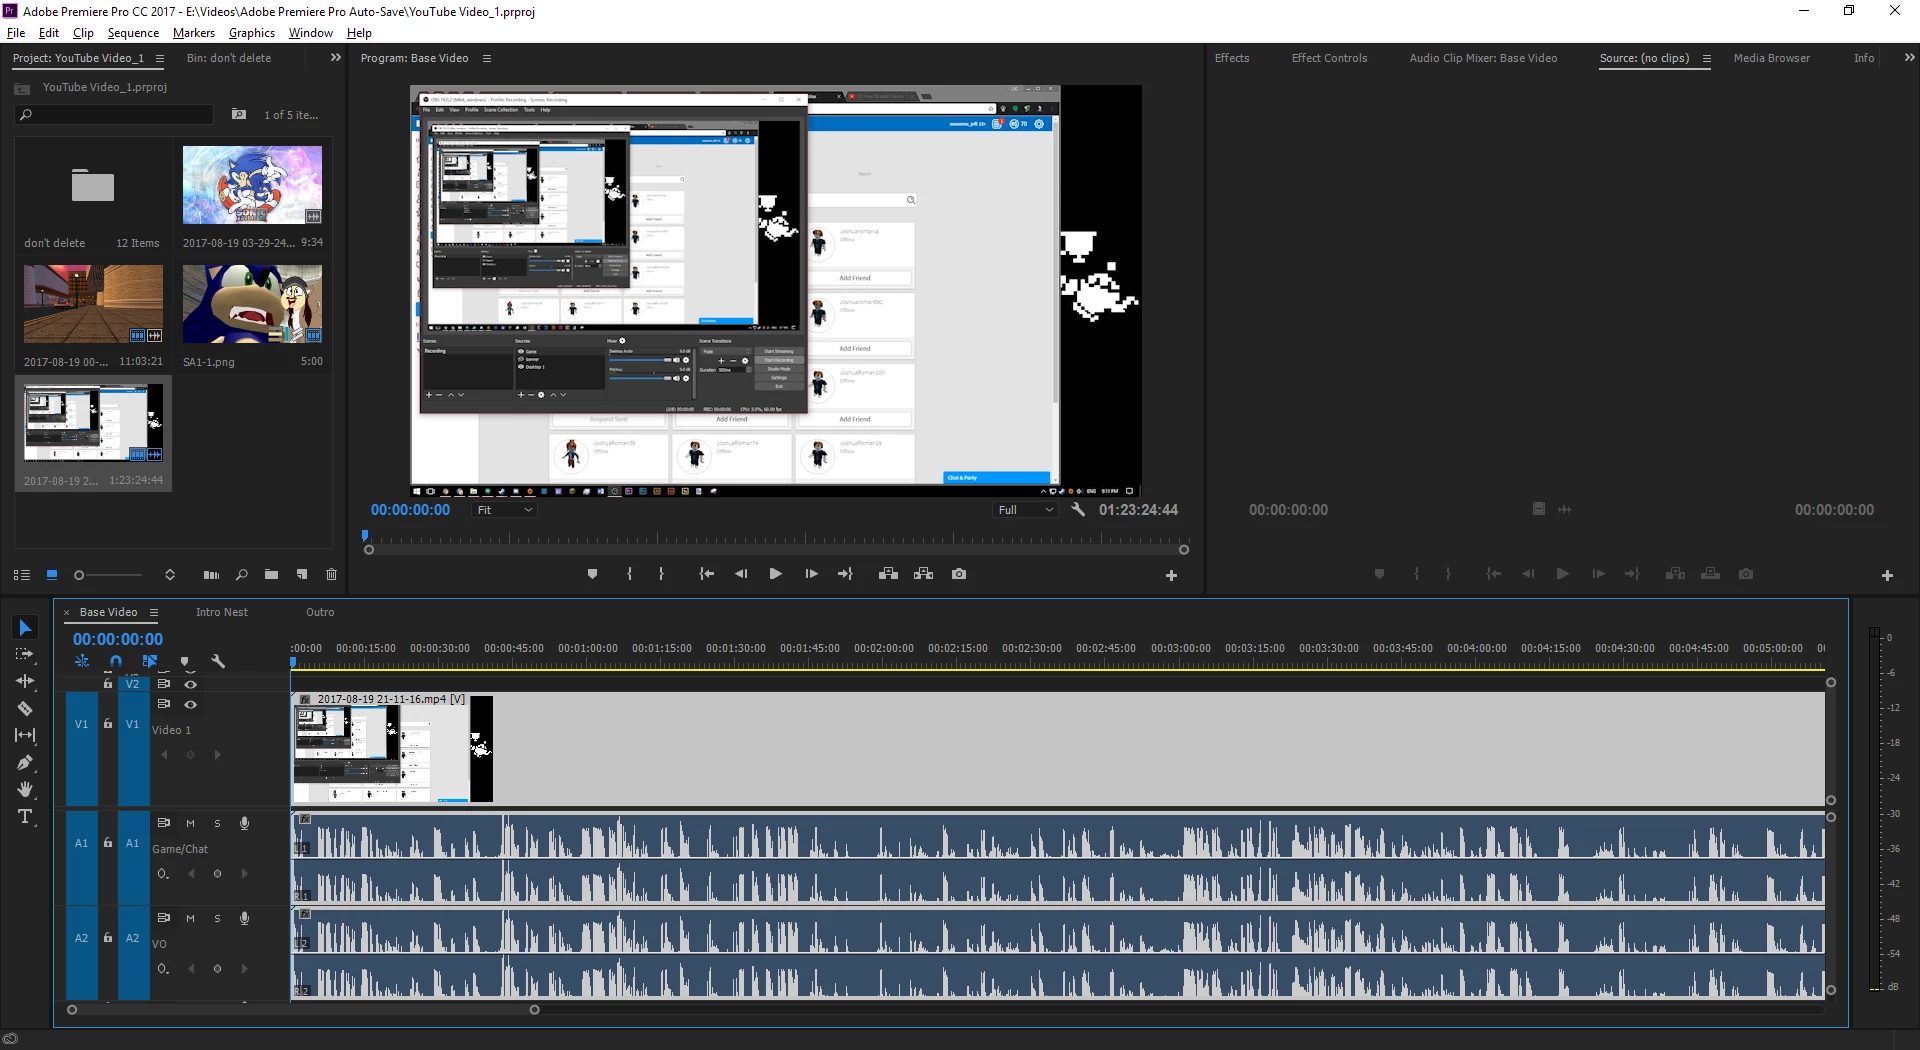
Task: Open the Fit zoom level dropdown
Action: point(505,510)
